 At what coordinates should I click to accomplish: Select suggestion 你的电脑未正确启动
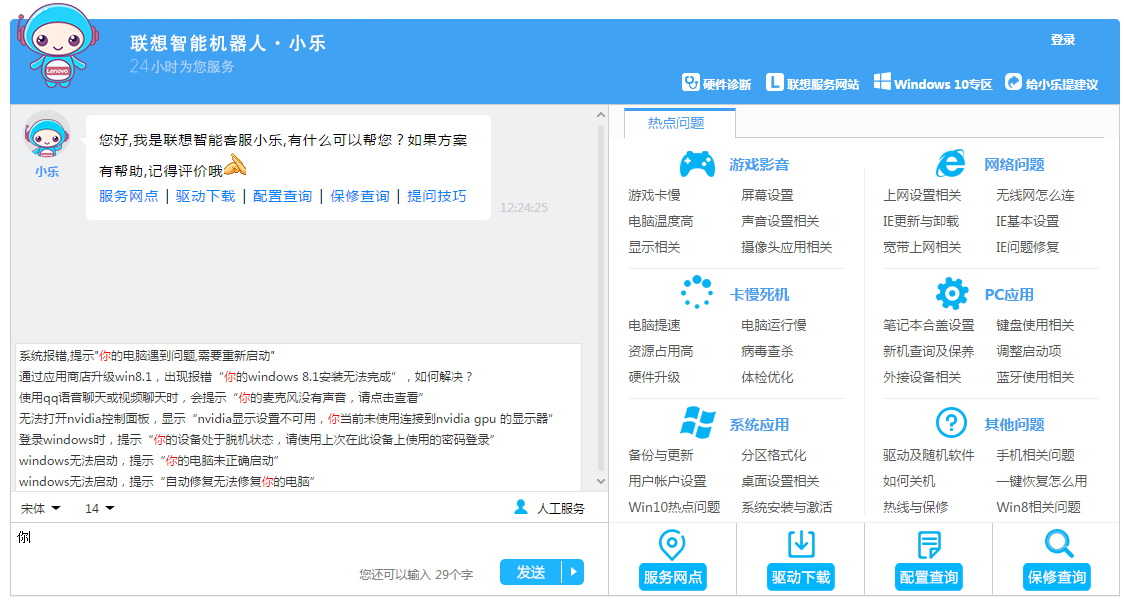point(148,460)
